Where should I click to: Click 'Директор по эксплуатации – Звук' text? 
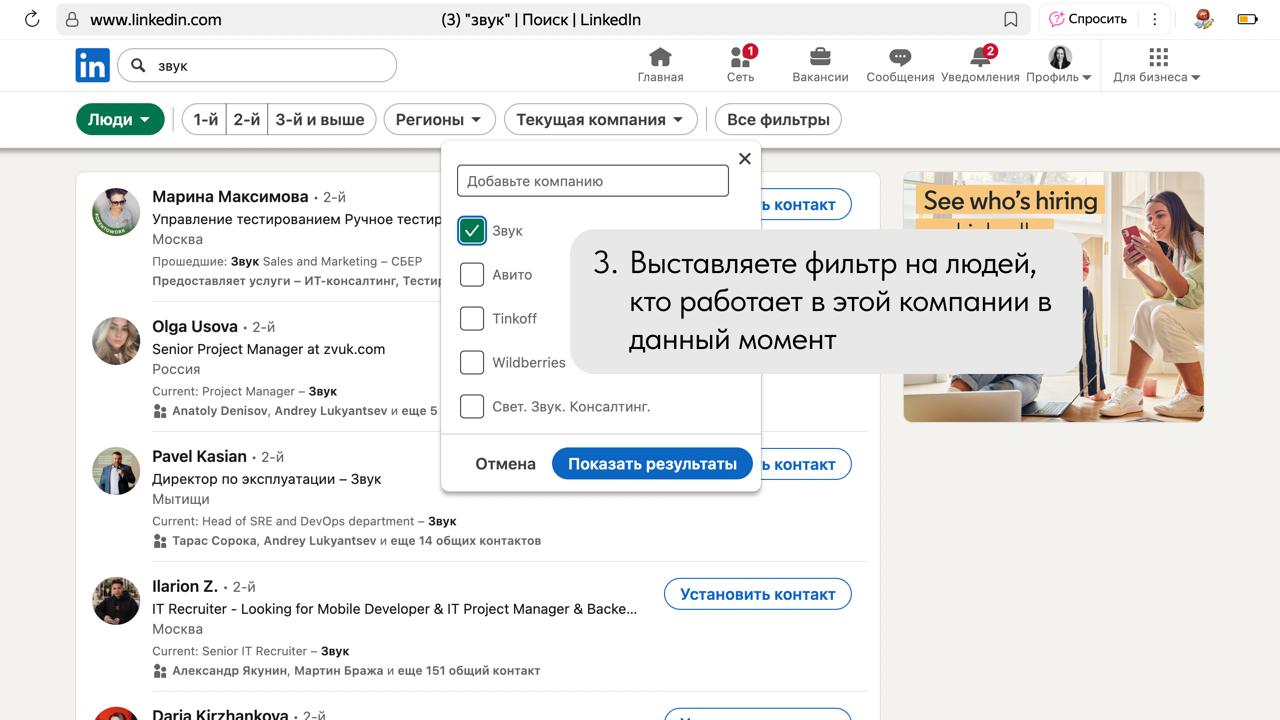tap(266, 479)
